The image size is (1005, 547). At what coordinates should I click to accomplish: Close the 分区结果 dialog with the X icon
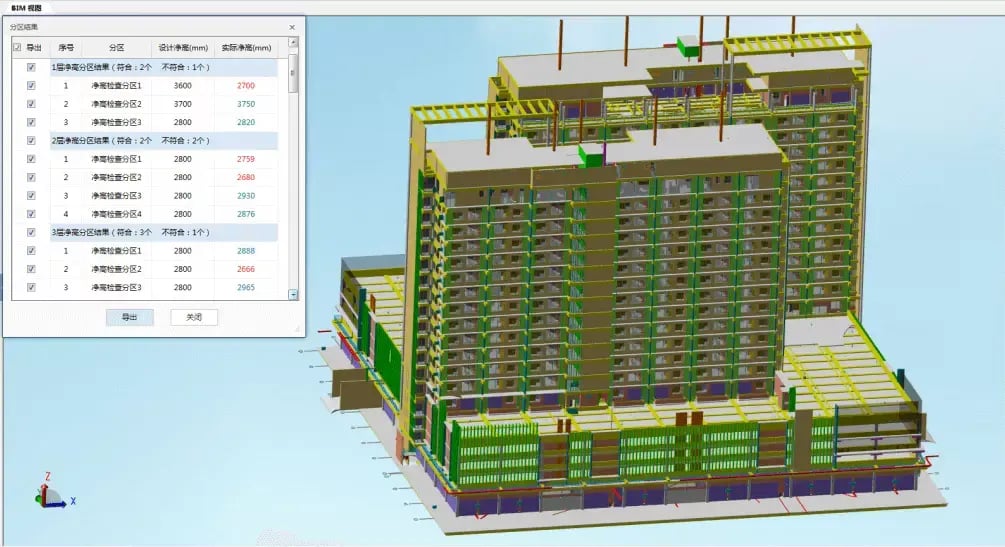(x=292, y=27)
